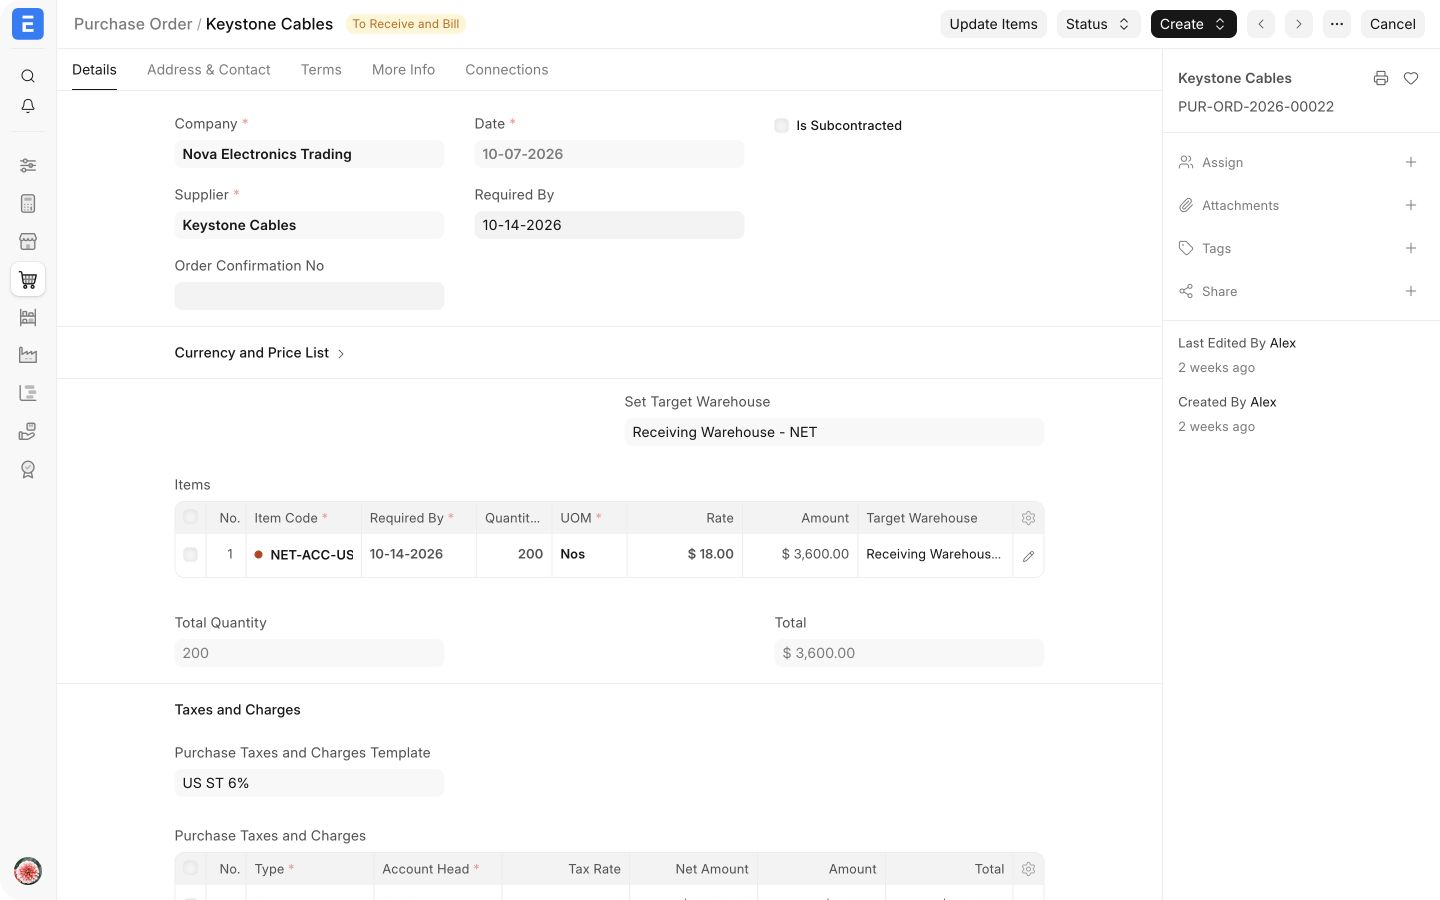Screen dimensions: 1440x900
Task: Toggle Is Subcontracted checkbox
Action: (x=782, y=126)
